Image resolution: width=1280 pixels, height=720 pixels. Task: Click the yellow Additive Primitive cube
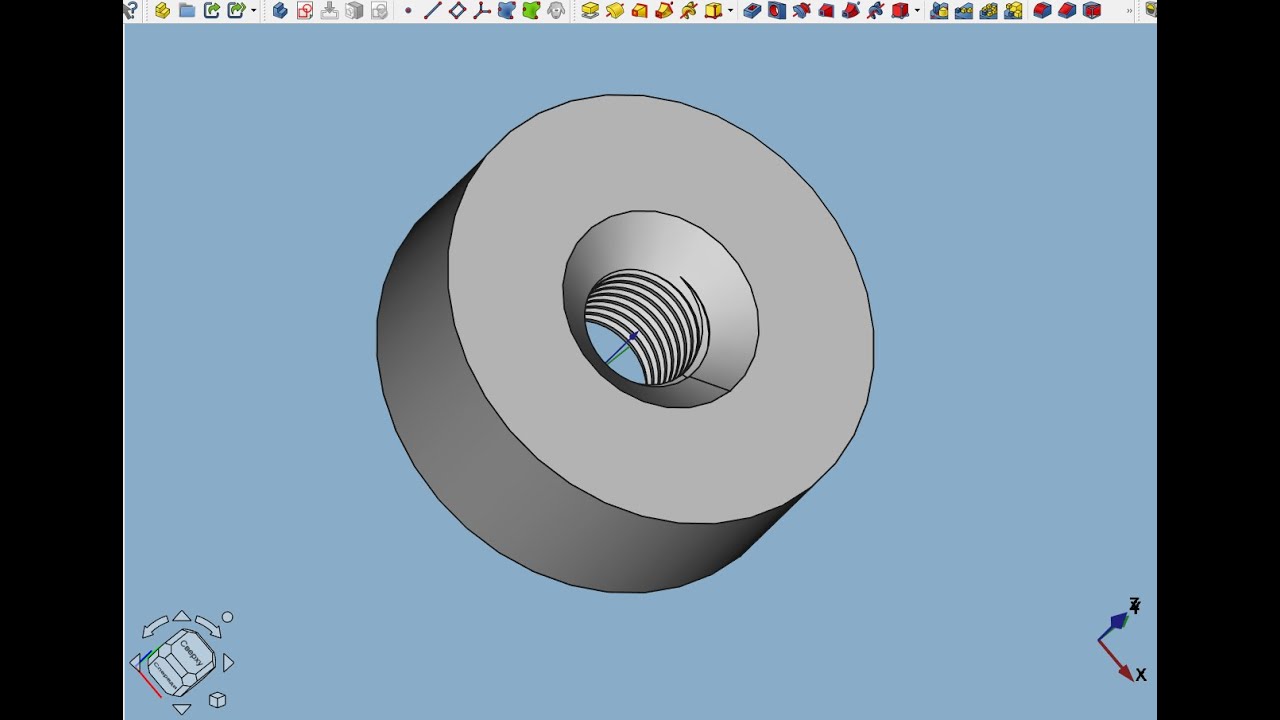[713, 10]
